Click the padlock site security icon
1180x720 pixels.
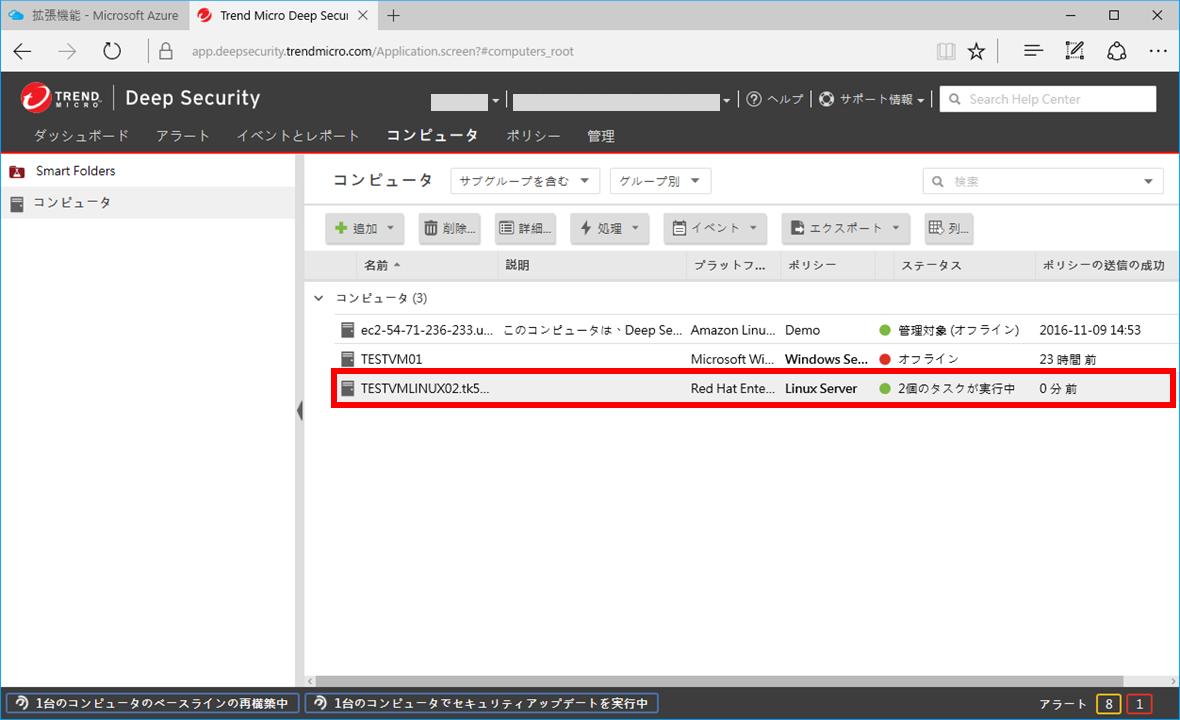pos(166,51)
